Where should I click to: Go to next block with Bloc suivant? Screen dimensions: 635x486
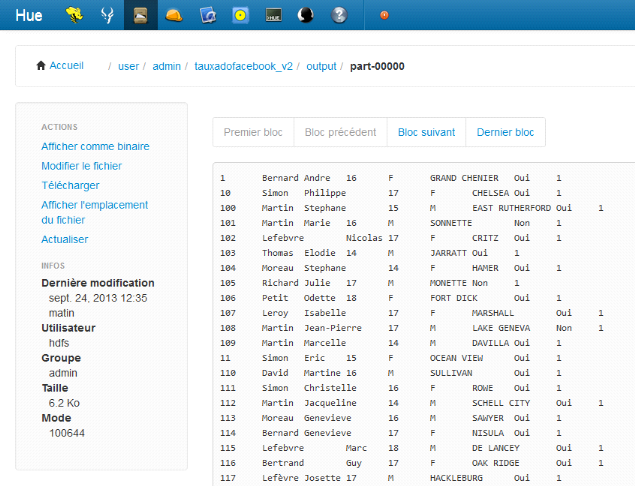[426, 132]
